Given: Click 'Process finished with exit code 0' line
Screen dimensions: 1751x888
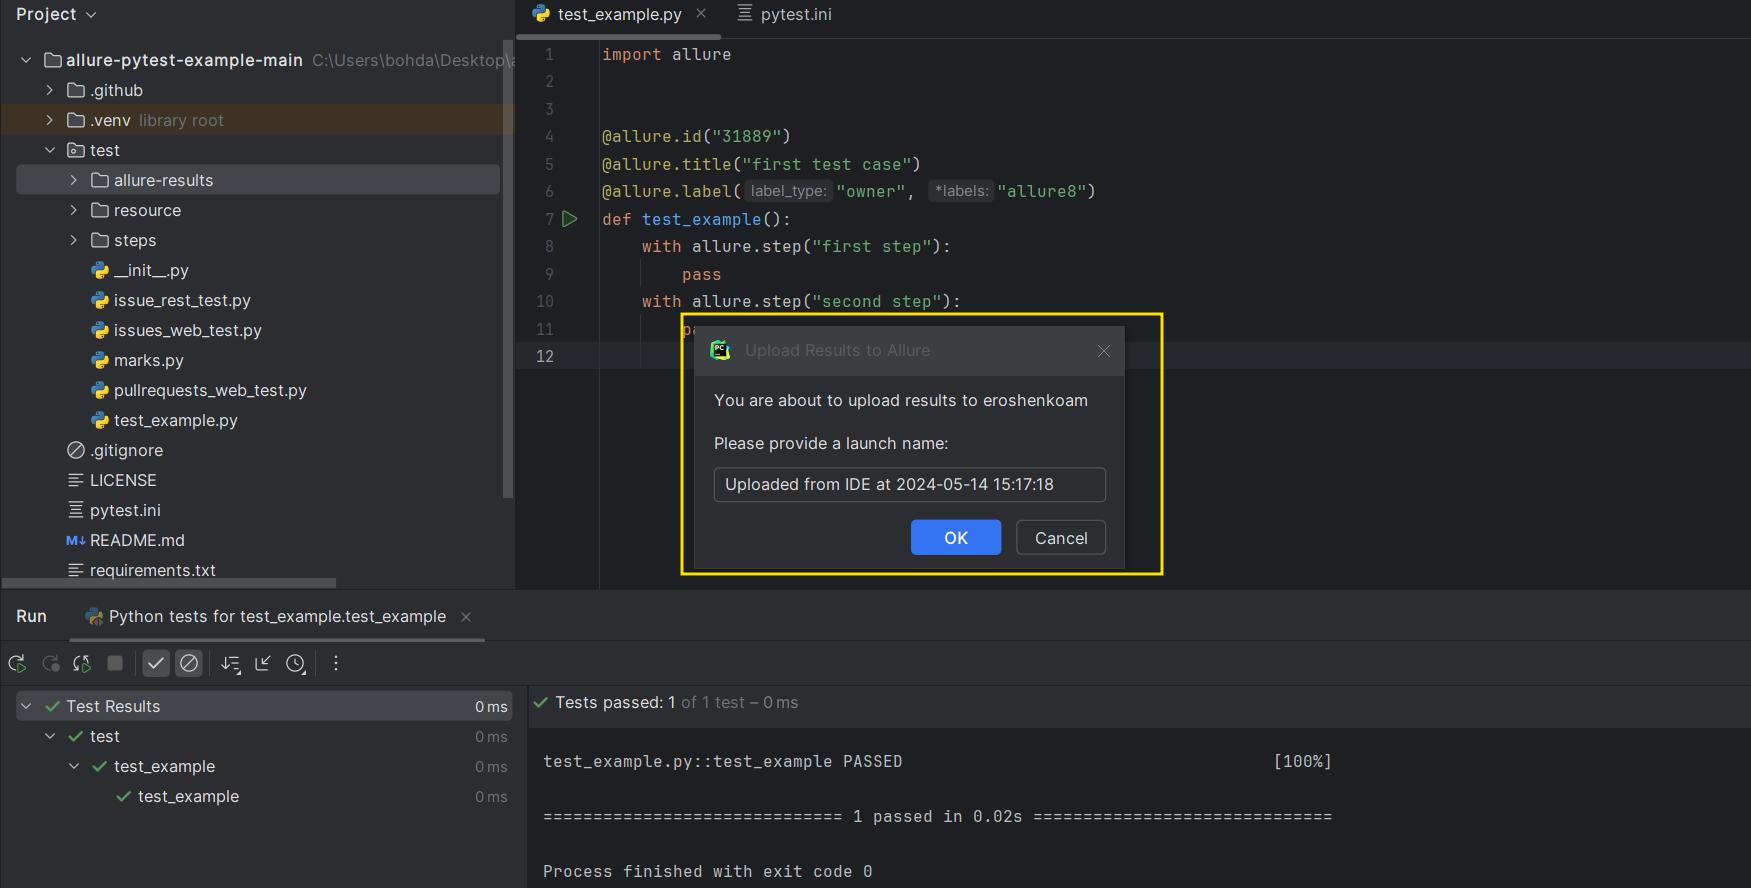Looking at the screenshot, I should tap(708, 871).
